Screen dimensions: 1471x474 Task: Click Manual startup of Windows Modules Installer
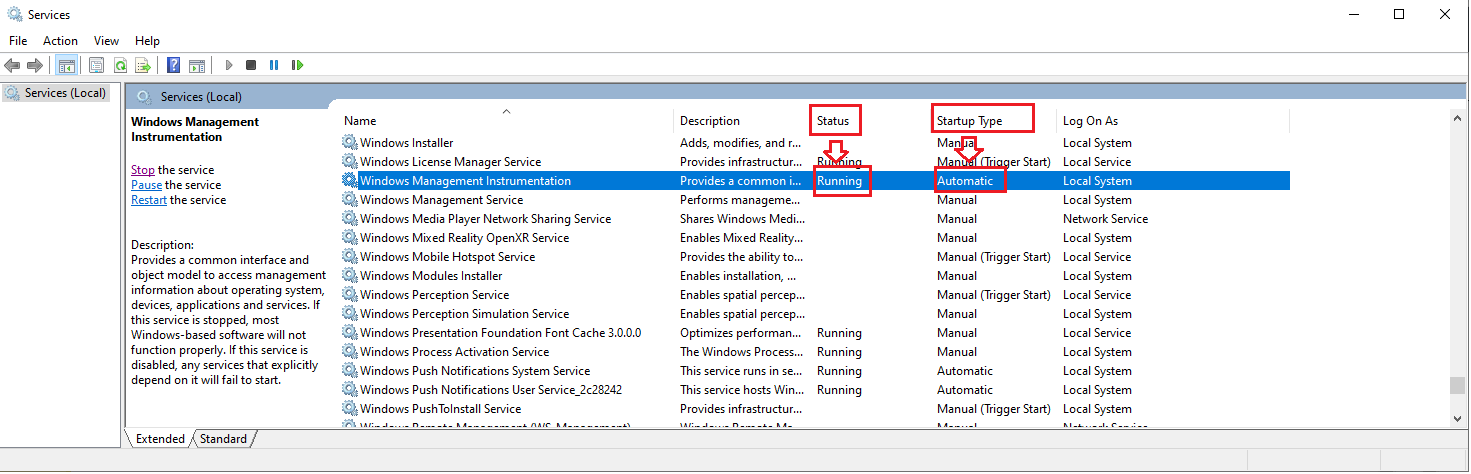957,276
